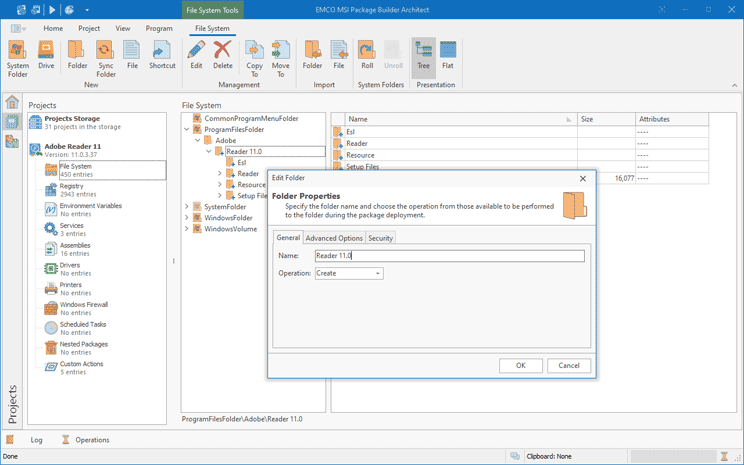The image size is (744, 465).
Task: Collapse the ProgramFilesFolder tree node
Action: click(186, 130)
